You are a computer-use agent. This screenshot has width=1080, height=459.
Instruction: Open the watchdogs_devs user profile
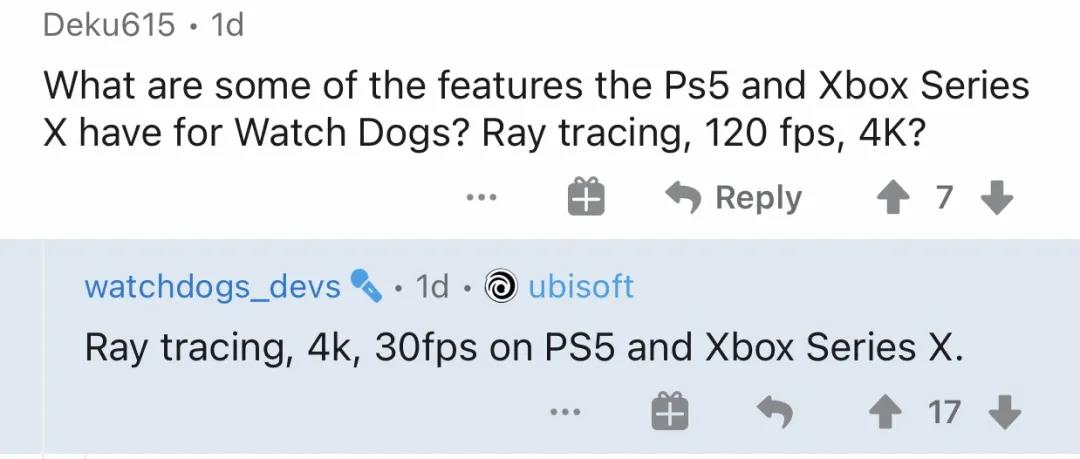click(212, 287)
